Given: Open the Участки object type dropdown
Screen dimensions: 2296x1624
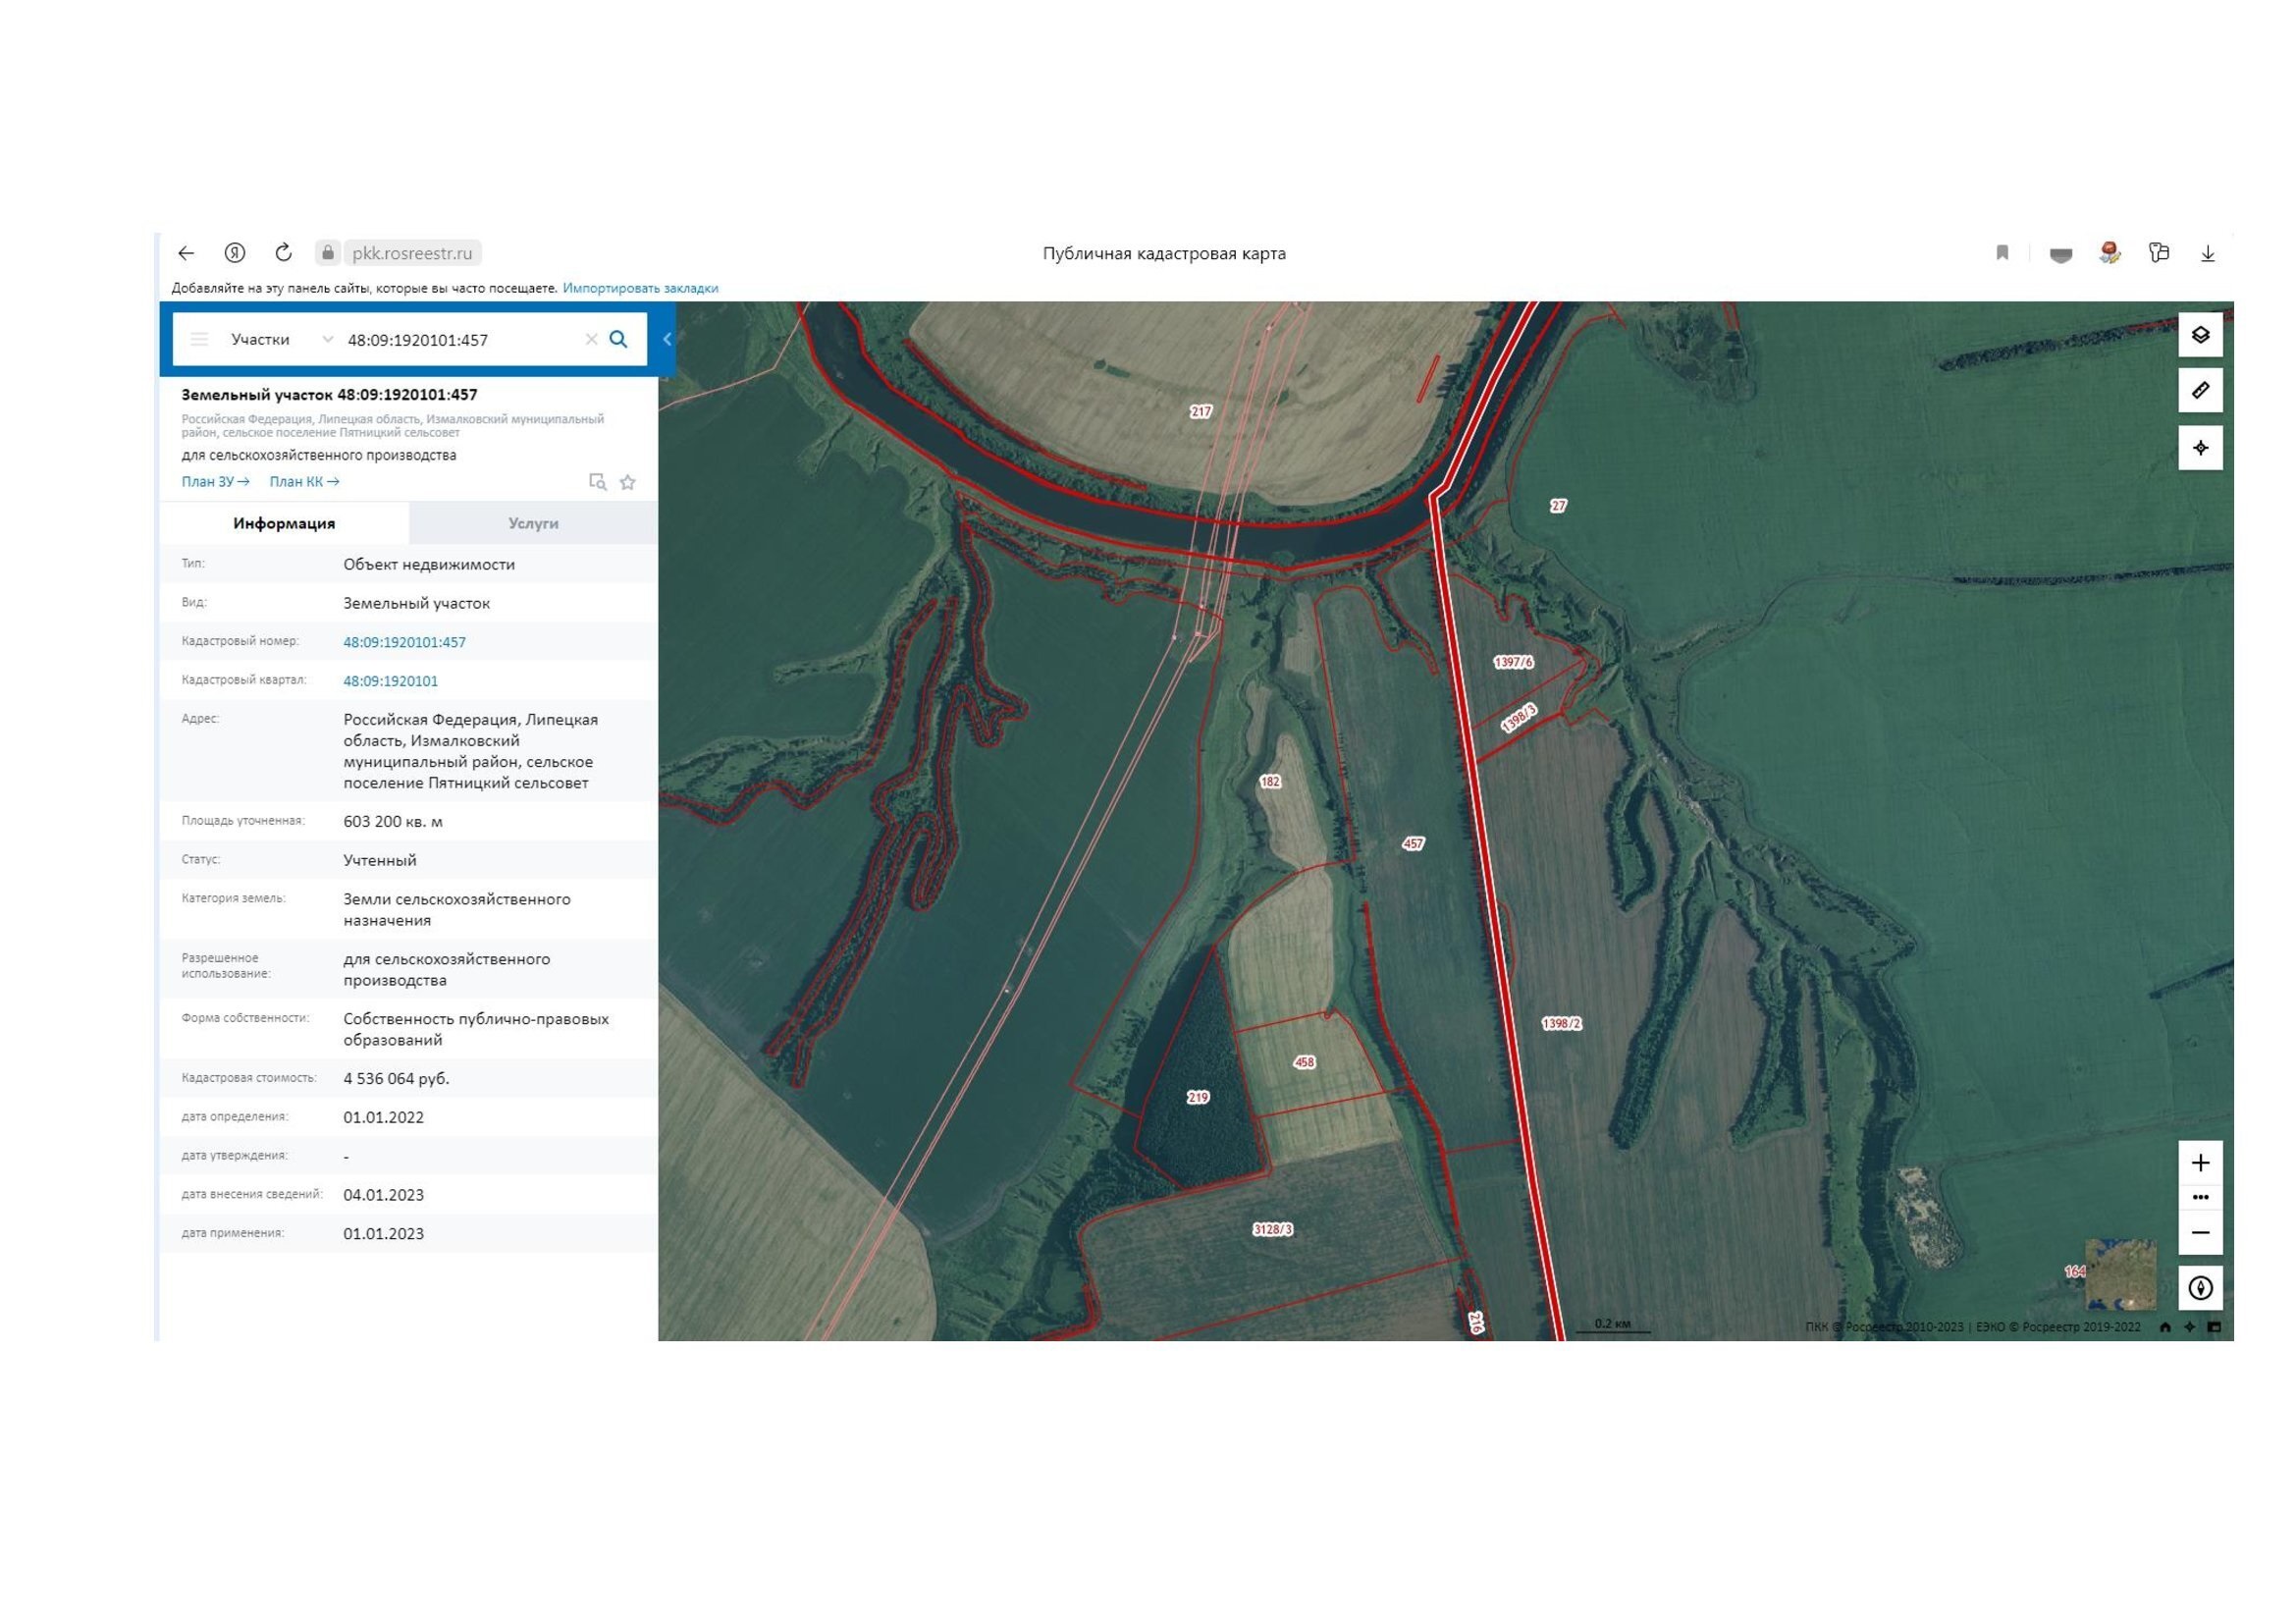Looking at the screenshot, I should coord(281,339).
